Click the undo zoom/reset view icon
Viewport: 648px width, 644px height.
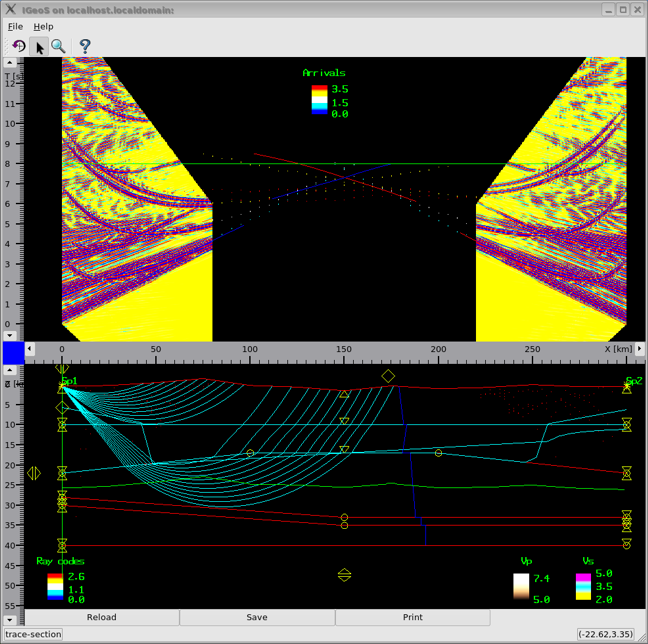click(x=18, y=46)
